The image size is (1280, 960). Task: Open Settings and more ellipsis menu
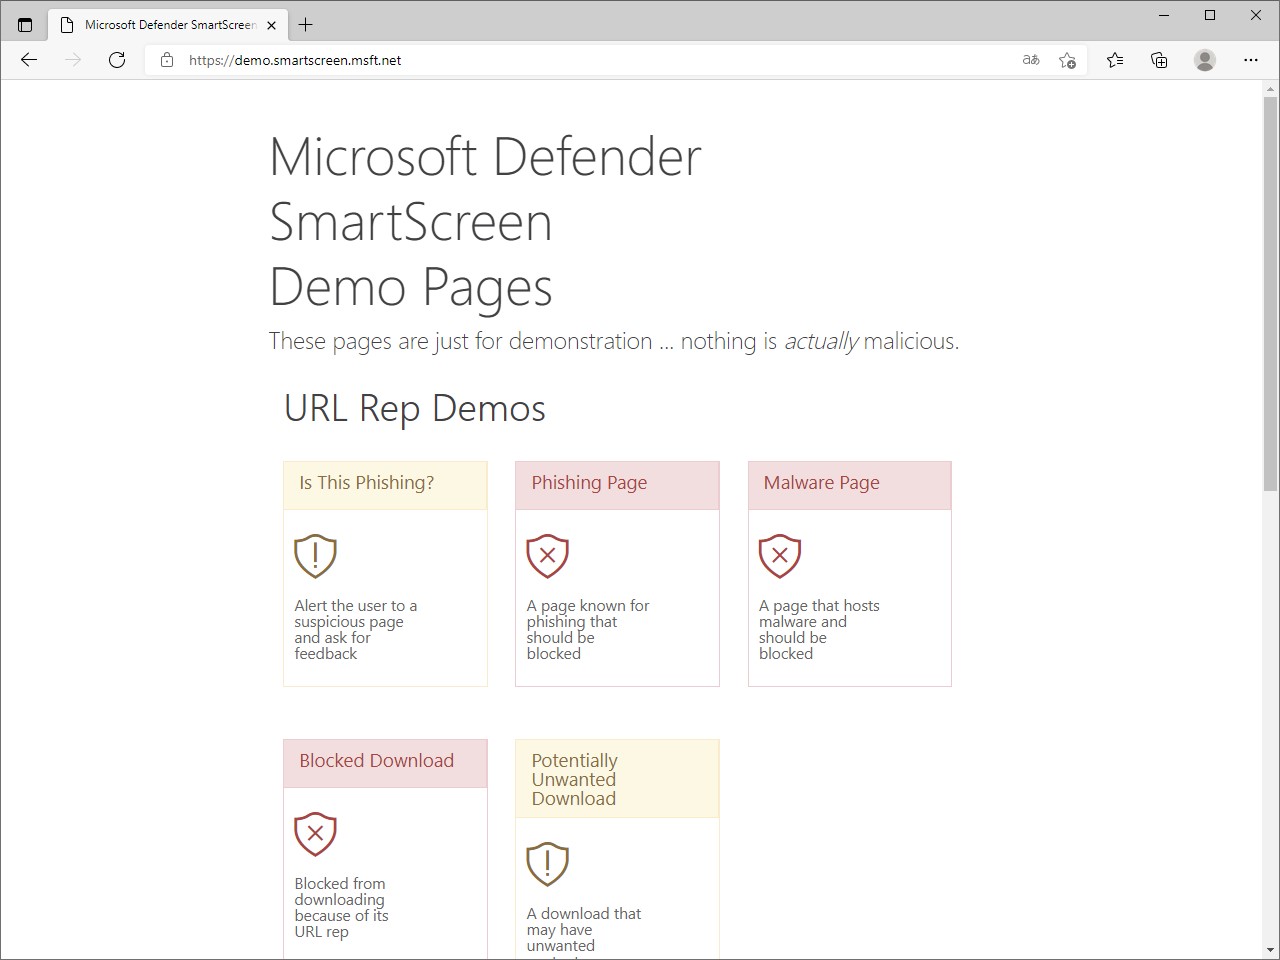(1250, 60)
